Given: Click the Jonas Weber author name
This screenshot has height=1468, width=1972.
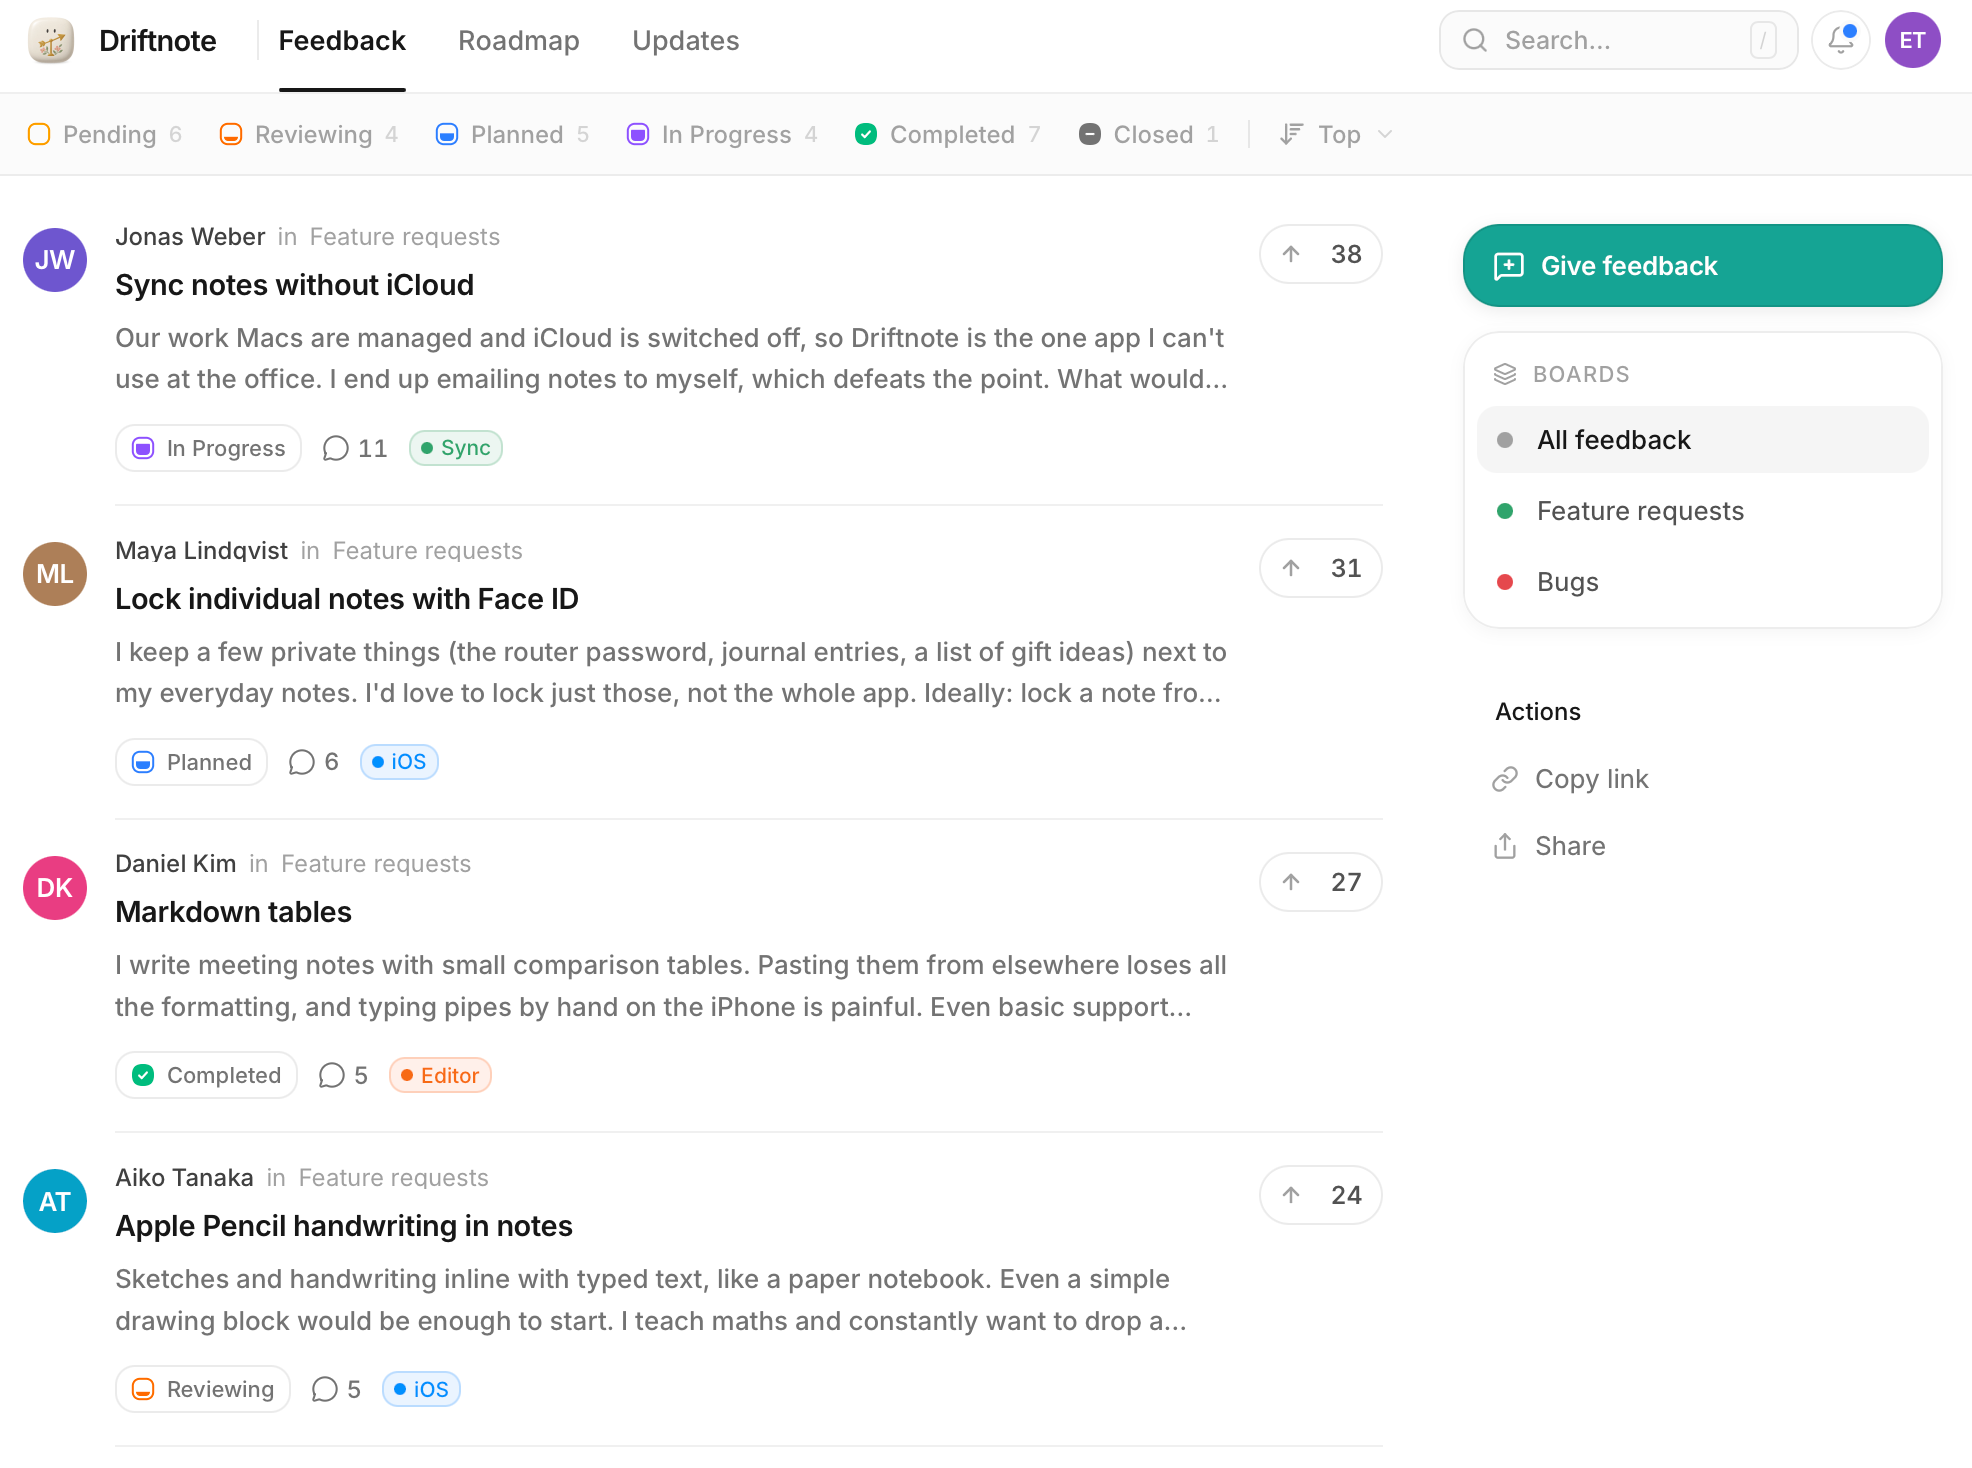Looking at the screenshot, I should pos(190,237).
